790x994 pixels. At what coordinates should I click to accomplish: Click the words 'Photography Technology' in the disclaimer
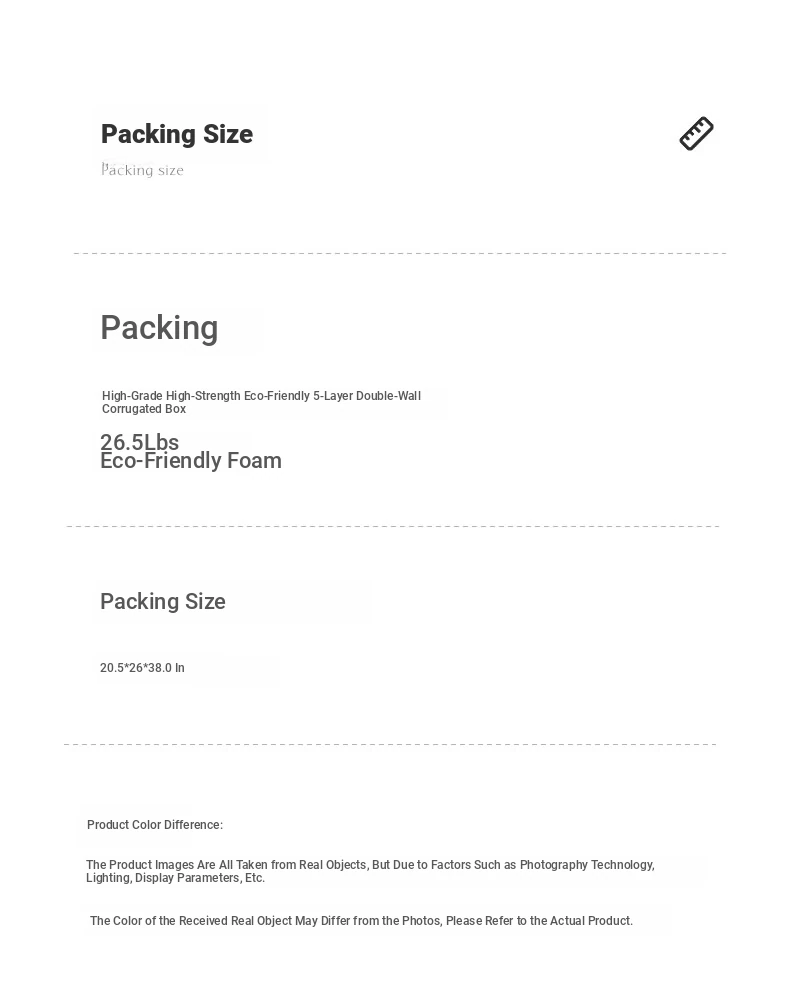coord(586,865)
